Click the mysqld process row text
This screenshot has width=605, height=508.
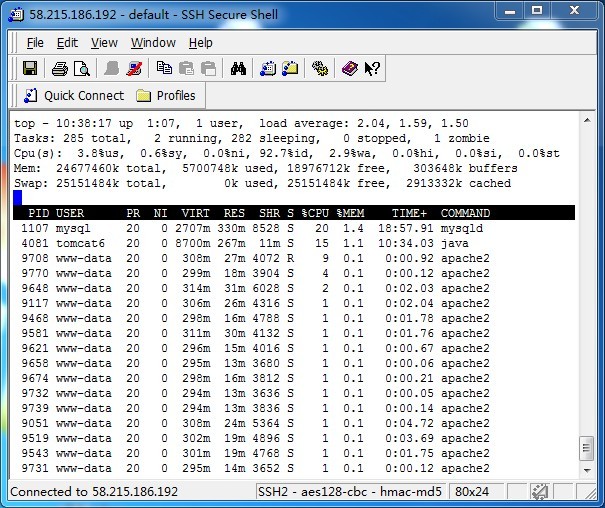click(x=252, y=228)
